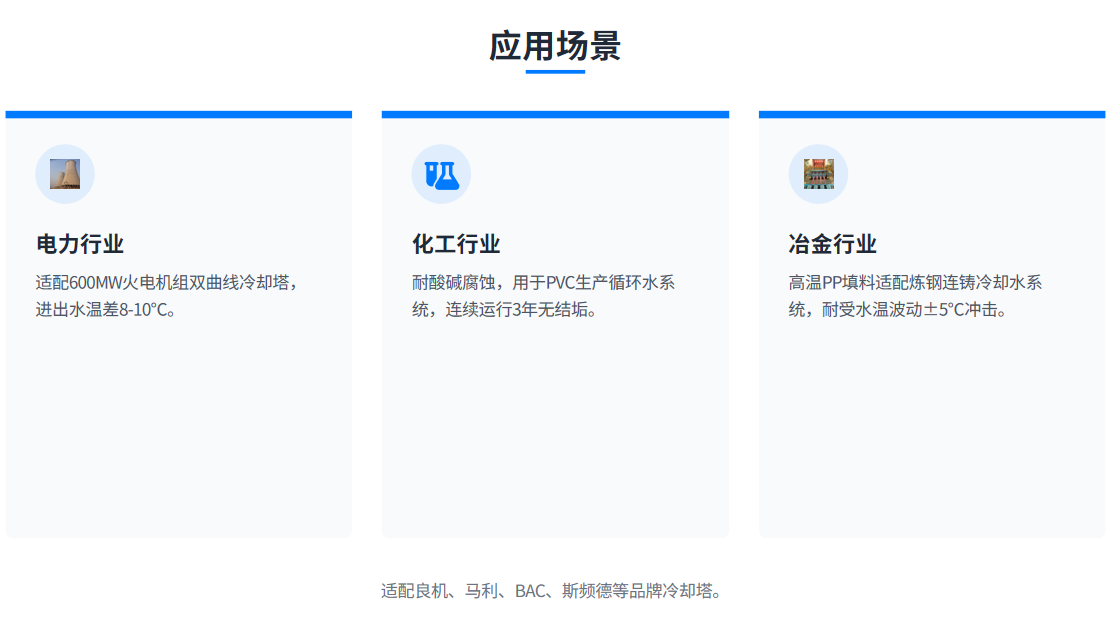Click the blue top bar of 化工行业 card
Viewport: 1113px width, 619px height.
pyautogui.click(x=555, y=114)
